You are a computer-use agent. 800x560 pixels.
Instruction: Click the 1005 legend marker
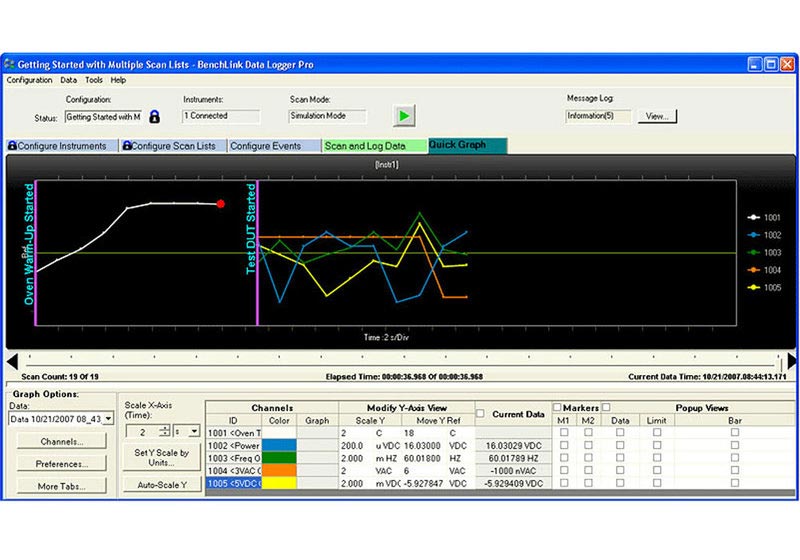[x=753, y=288]
